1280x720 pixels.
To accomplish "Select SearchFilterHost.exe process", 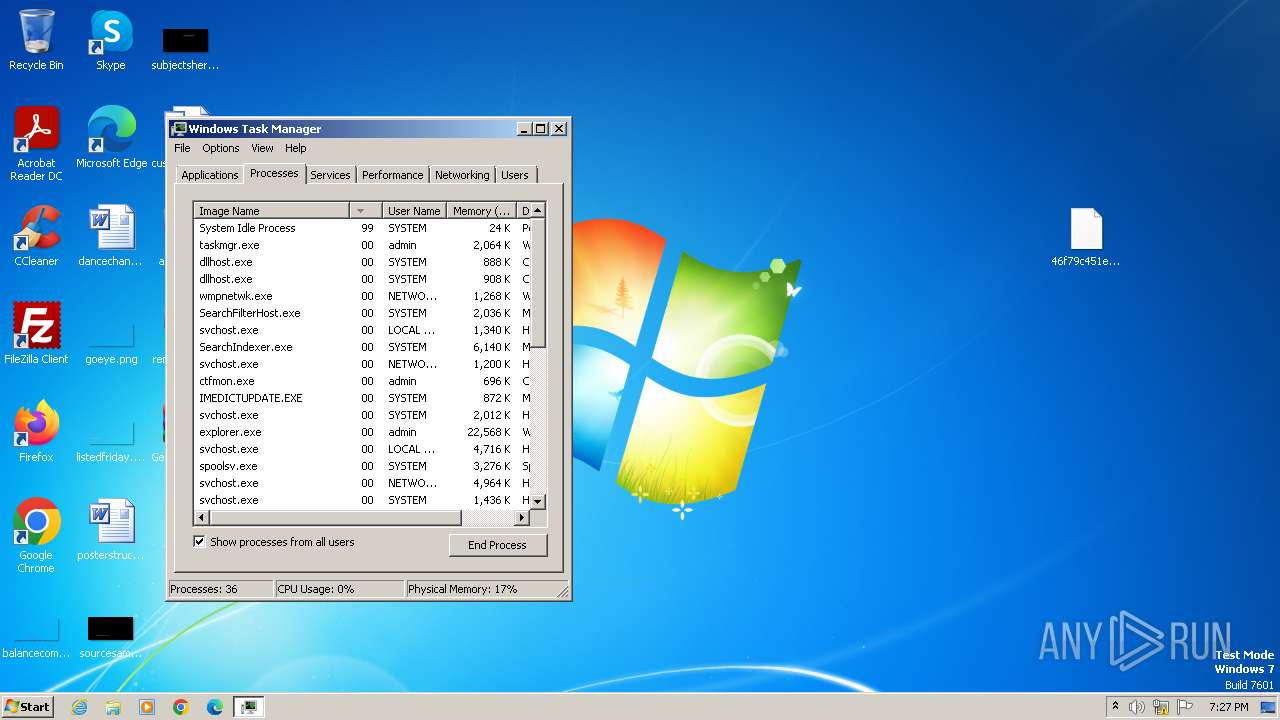I will [361, 313].
